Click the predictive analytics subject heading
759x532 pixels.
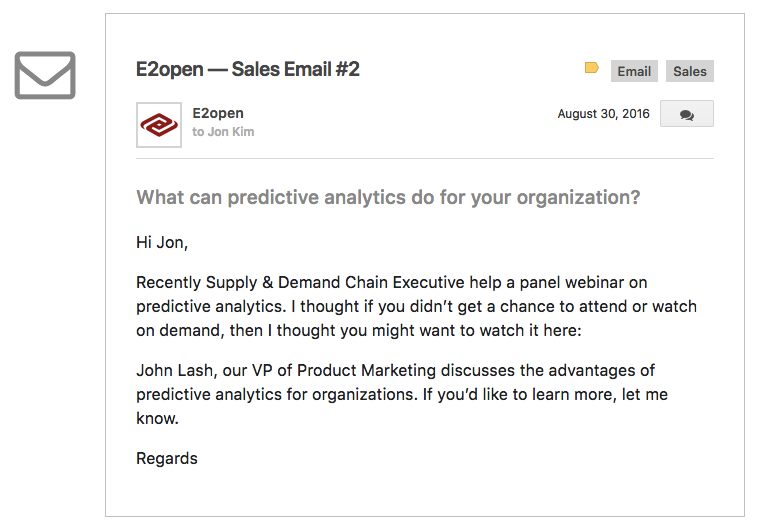tap(388, 198)
